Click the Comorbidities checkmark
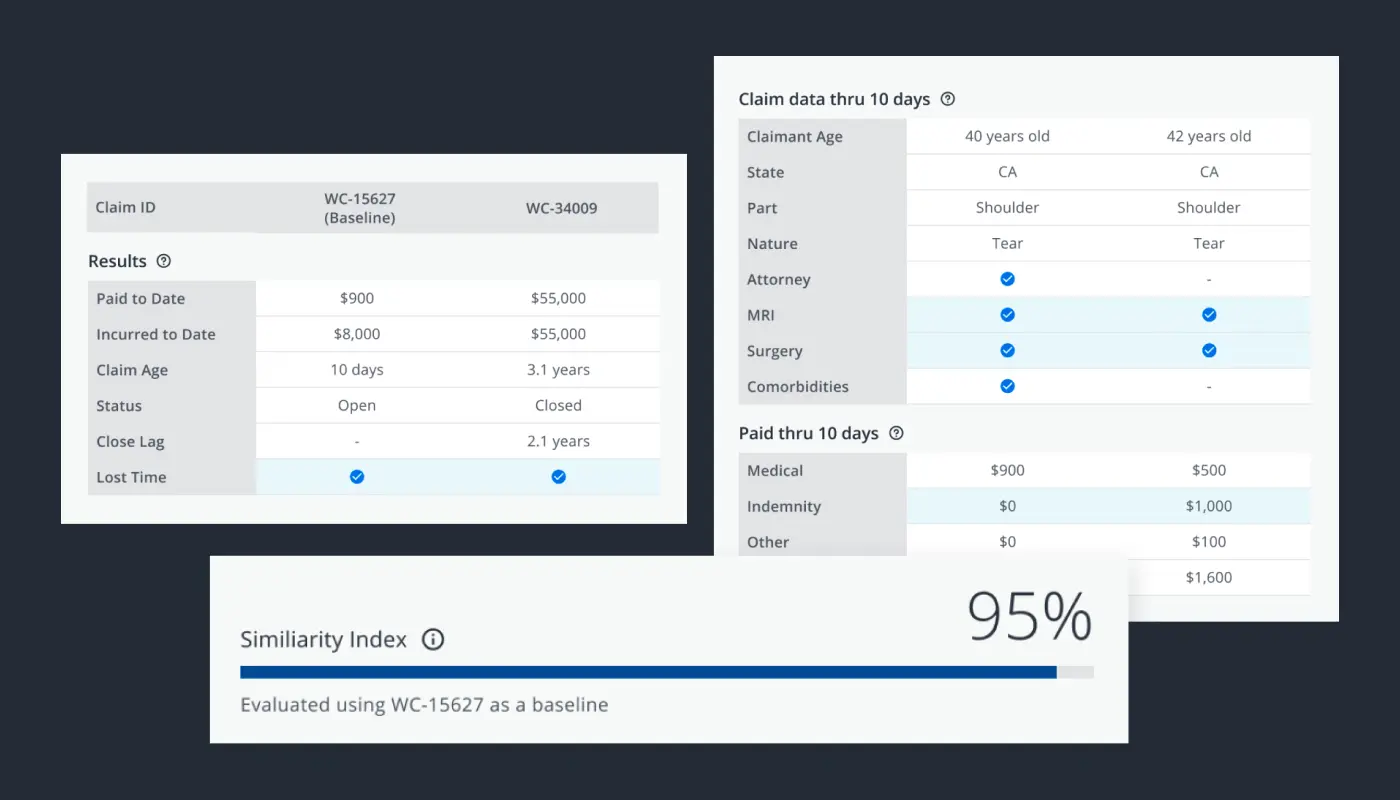Screen dimensions: 1400x800 pos(1007,386)
